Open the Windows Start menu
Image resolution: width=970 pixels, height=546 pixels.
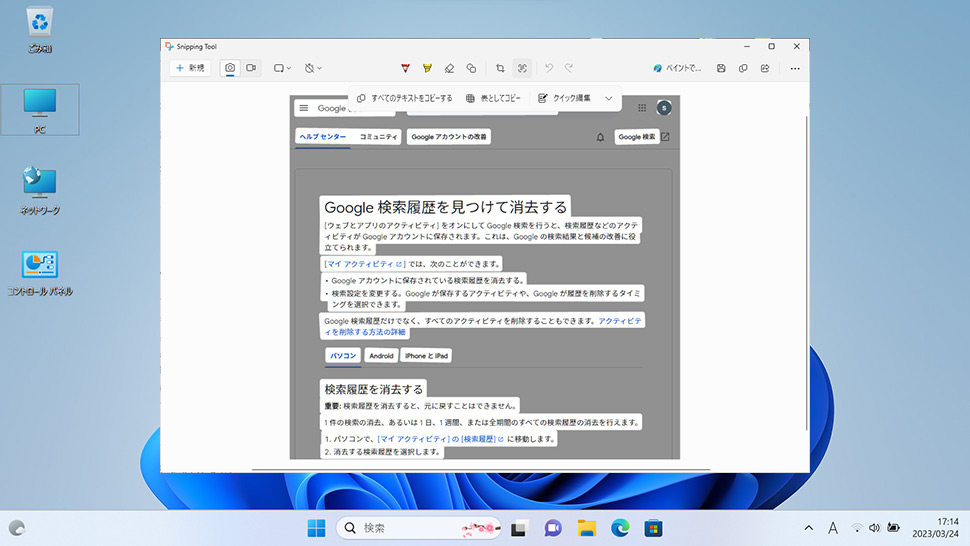(316, 528)
